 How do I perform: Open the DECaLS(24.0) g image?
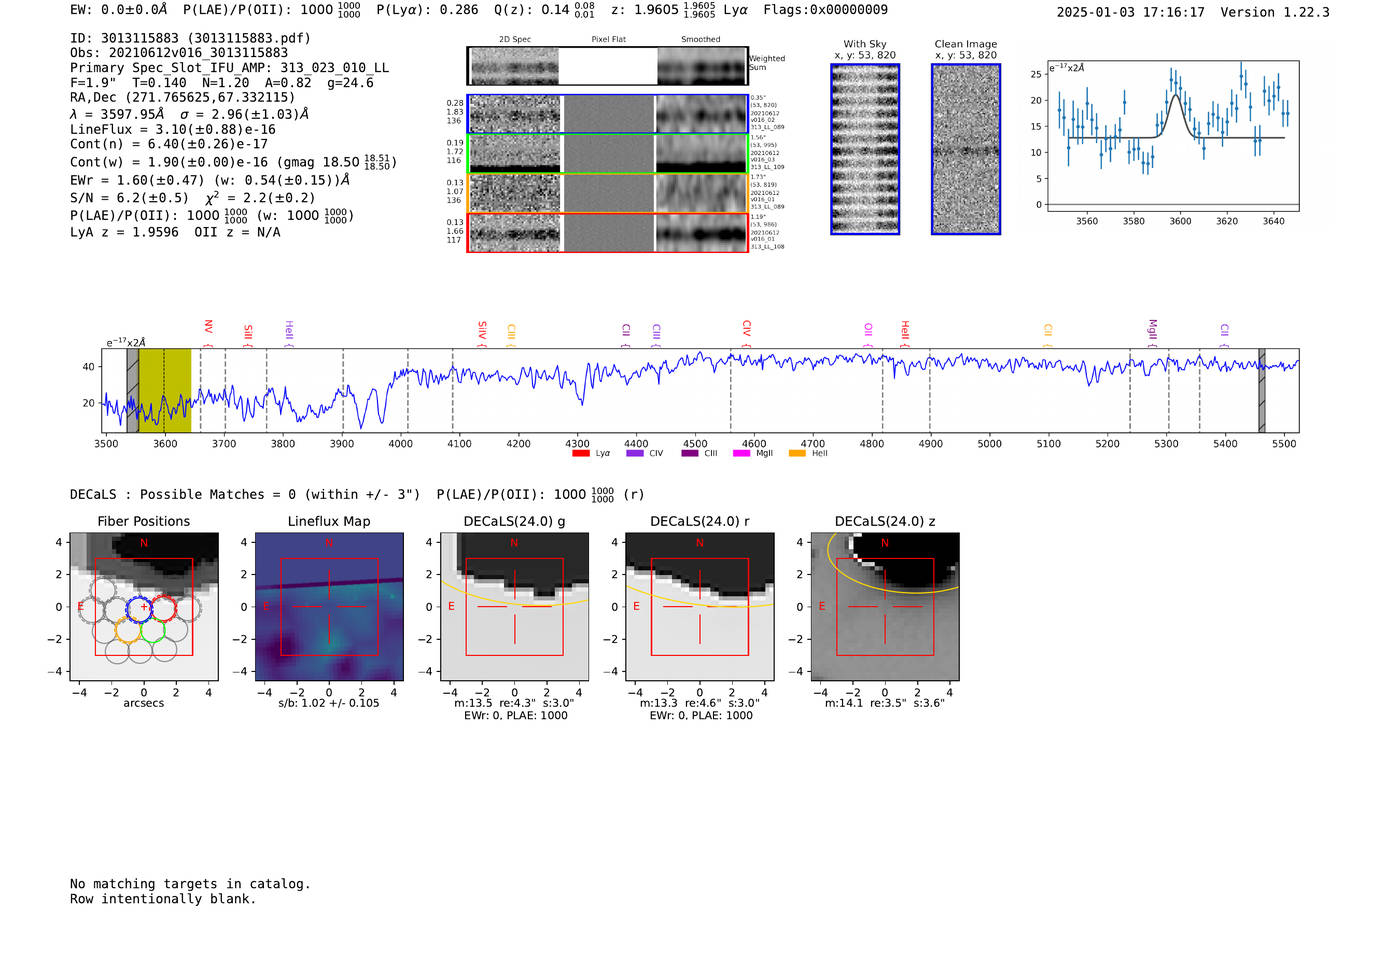[x=514, y=607]
